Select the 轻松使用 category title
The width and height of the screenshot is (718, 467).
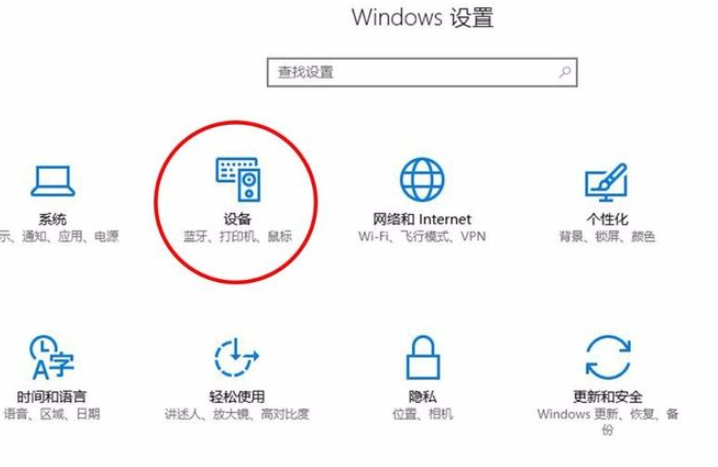point(237,396)
